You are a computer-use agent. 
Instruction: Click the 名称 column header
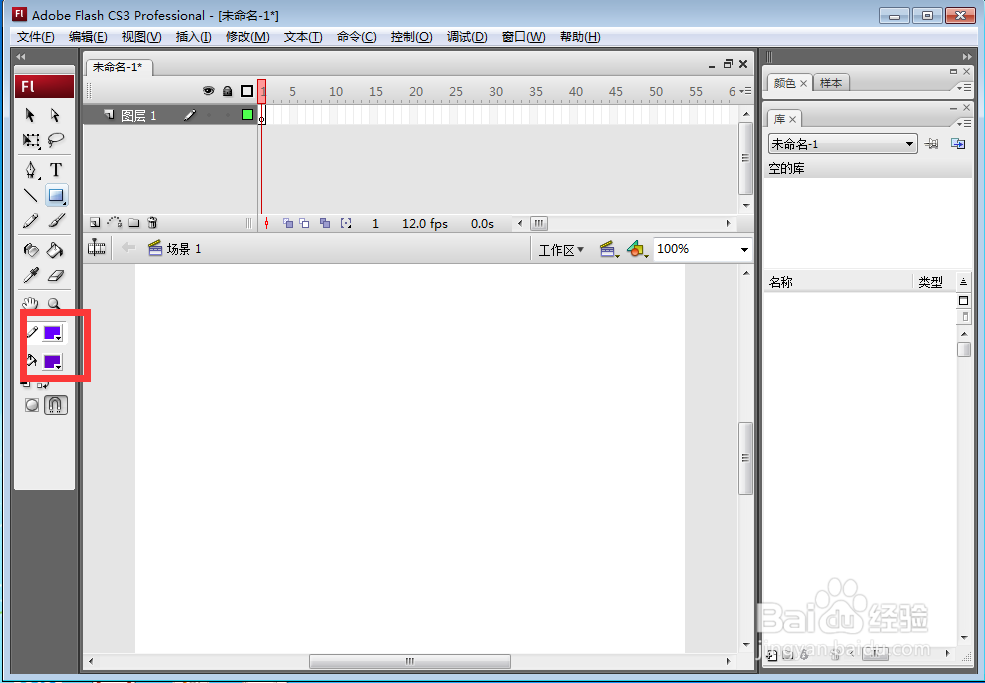tap(780, 283)
